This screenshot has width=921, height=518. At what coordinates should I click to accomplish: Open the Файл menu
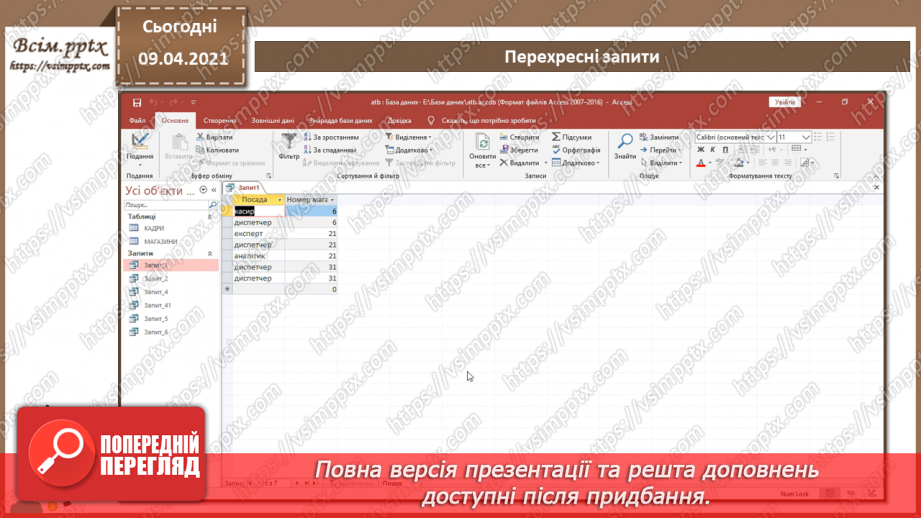pos(137,120)
